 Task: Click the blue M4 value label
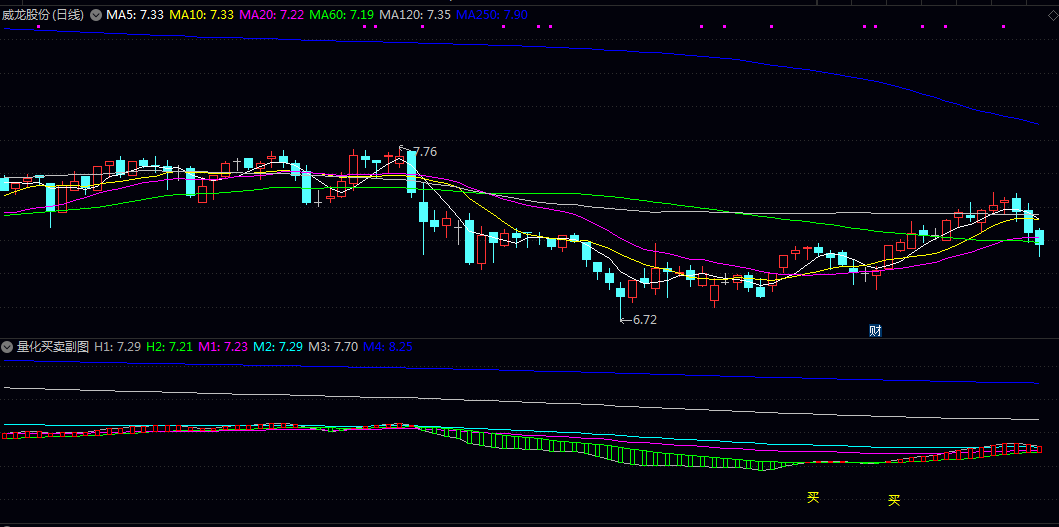[387, 346]
